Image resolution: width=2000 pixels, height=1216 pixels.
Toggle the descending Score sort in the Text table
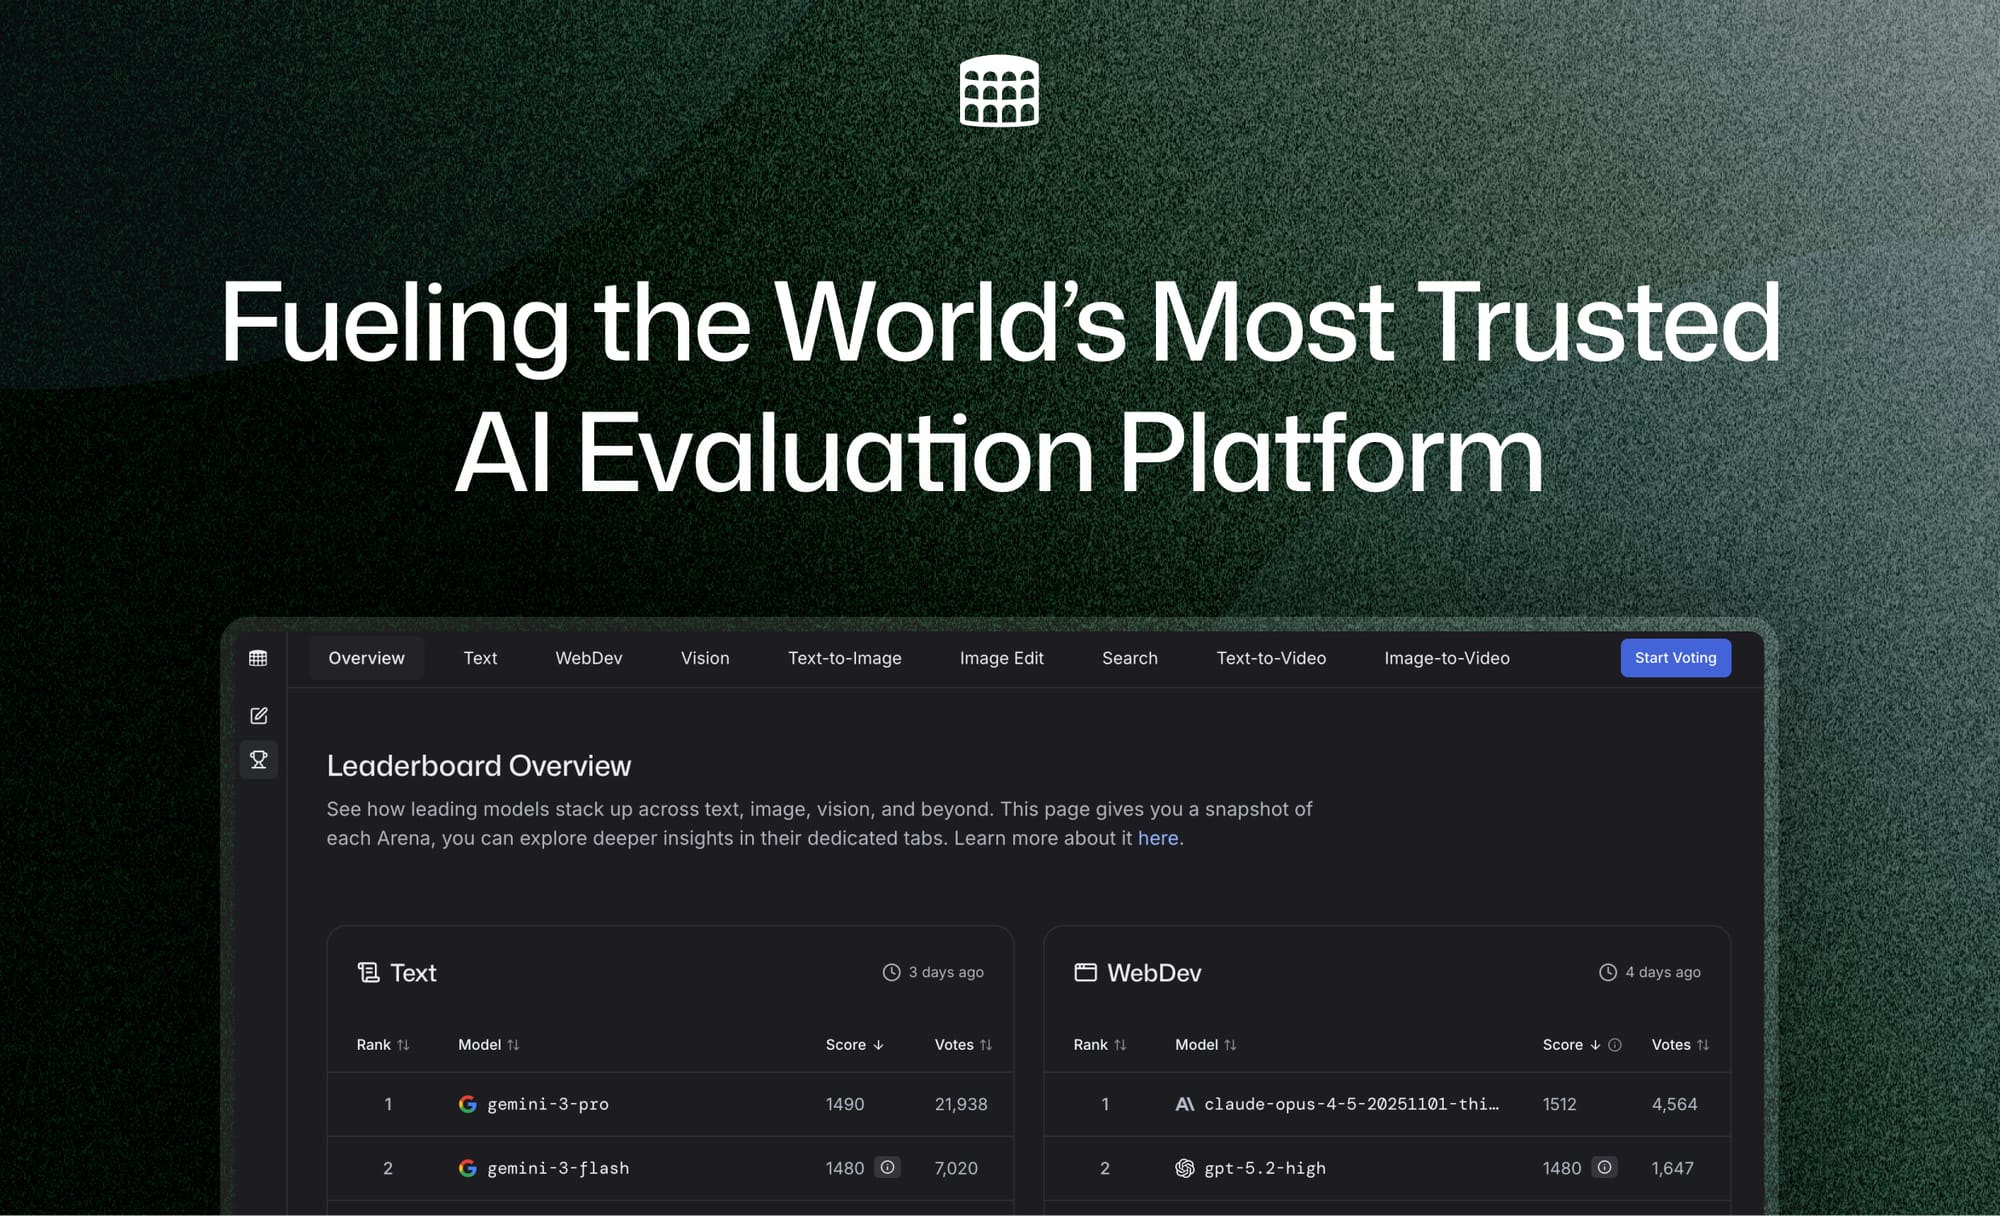[x=879, y=1044]
